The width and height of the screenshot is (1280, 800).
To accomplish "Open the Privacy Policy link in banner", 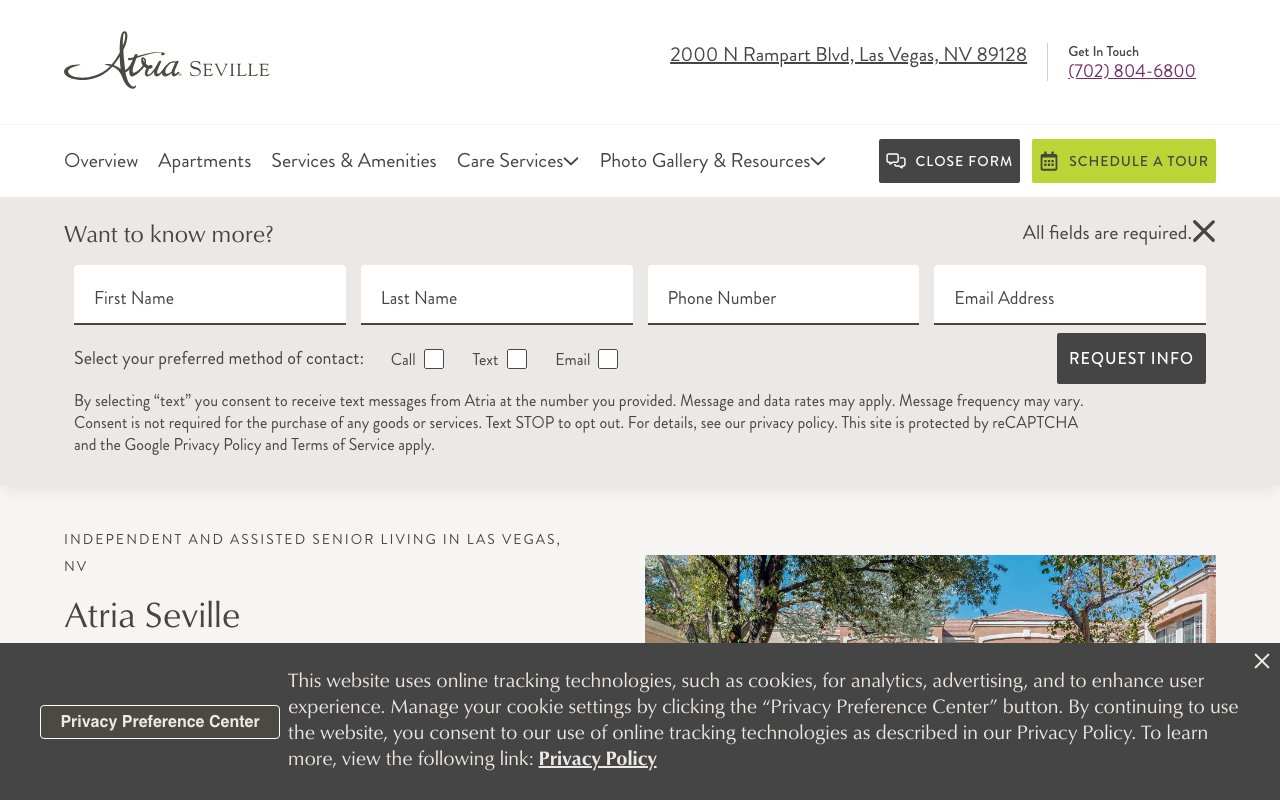I will pyautogui.click(x=598, y=759).
